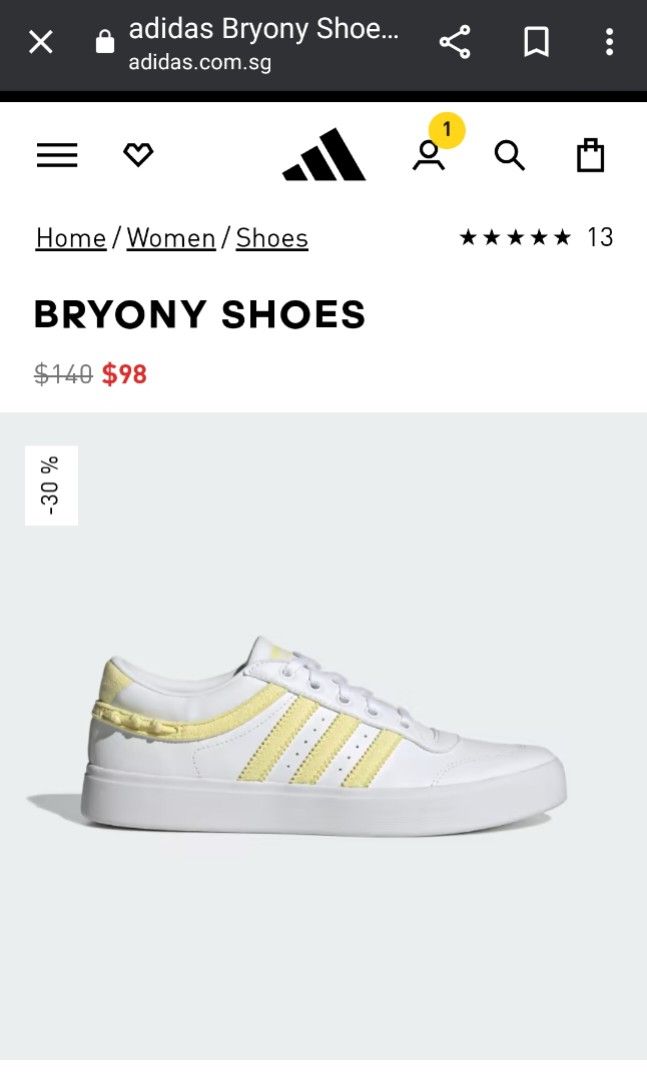The height and width of the screenshot is (1080, 647).
Task: Open the hamburger navigation menu
Action: pyautogui.click(x=57, y=155)
